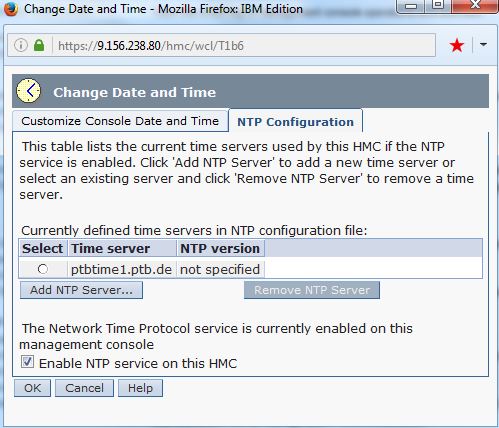The width and height of the screenshot is (499, 428).
Task: Click the yellow clock icon in header
Action: [29, 91]
